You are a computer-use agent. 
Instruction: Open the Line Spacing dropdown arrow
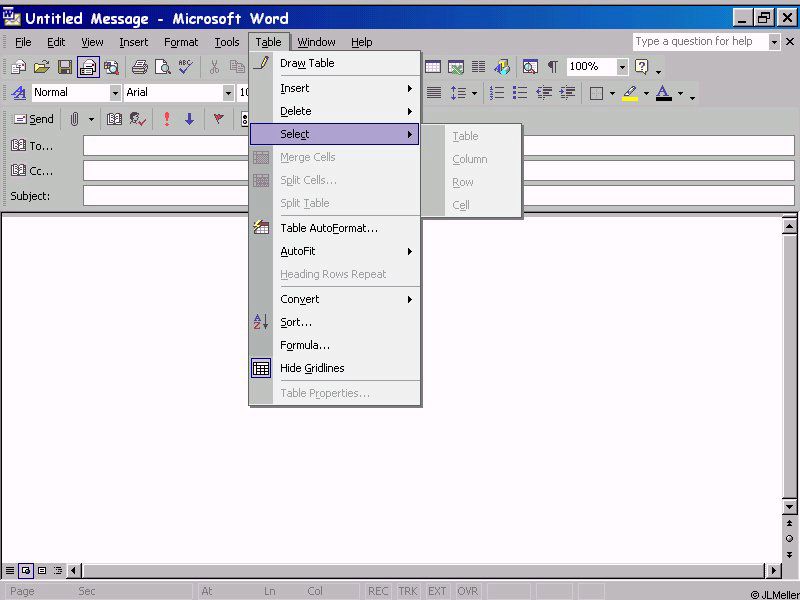point(474,93)
